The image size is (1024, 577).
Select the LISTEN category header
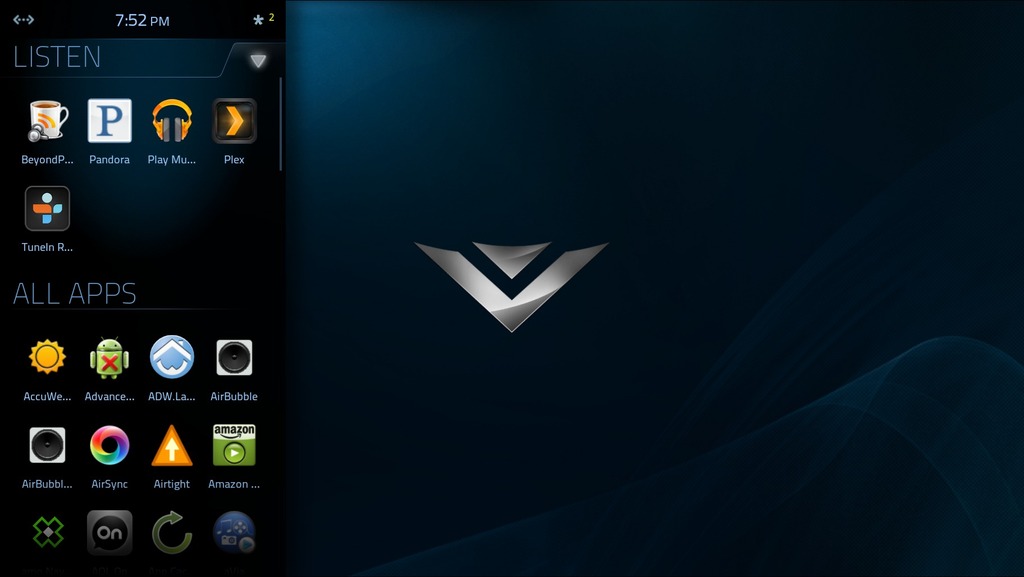[x=57, y=57]
